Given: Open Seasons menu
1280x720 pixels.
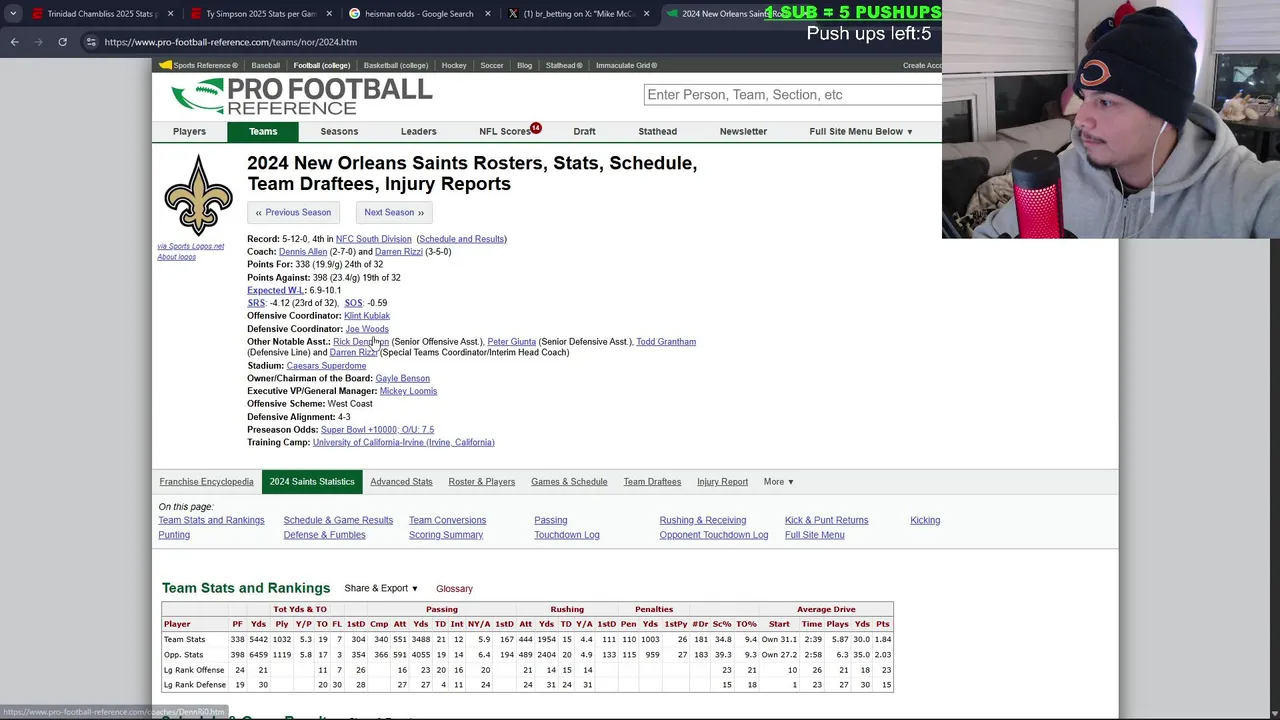Looking at the screenshot, I should pos(339,131).
